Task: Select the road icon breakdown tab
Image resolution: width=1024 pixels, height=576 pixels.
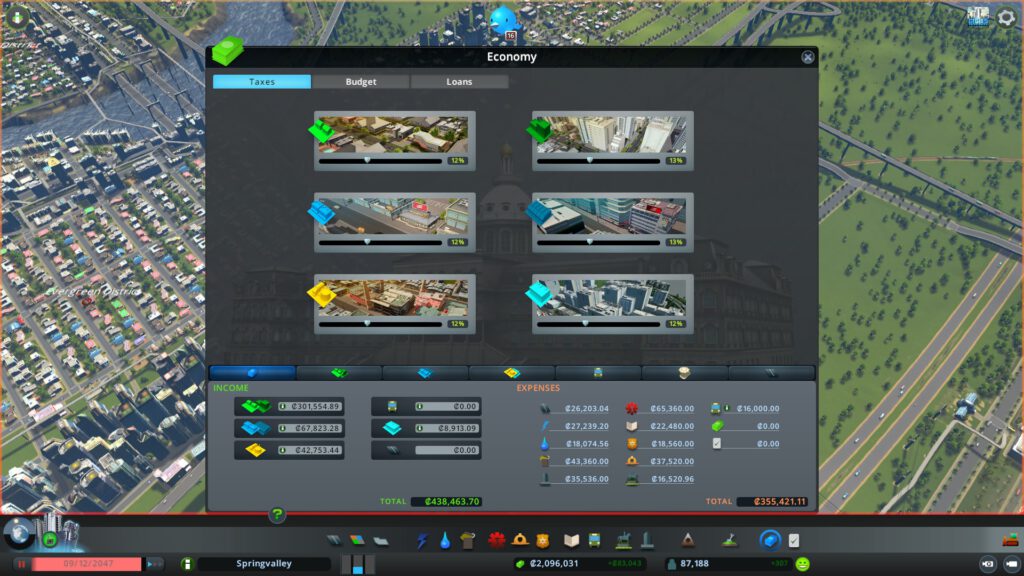Action: [771, 373]
